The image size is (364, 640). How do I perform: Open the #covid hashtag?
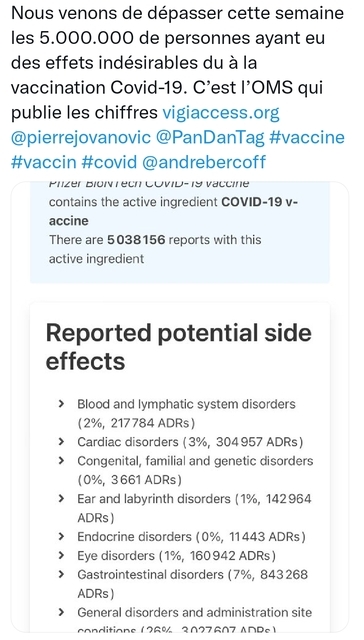click(109, 162)
